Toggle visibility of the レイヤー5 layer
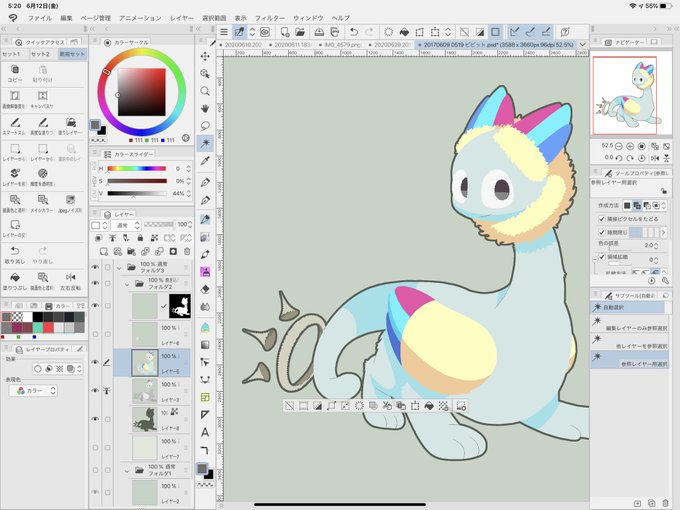Screen dimensions: 680x510 [95, 362]
